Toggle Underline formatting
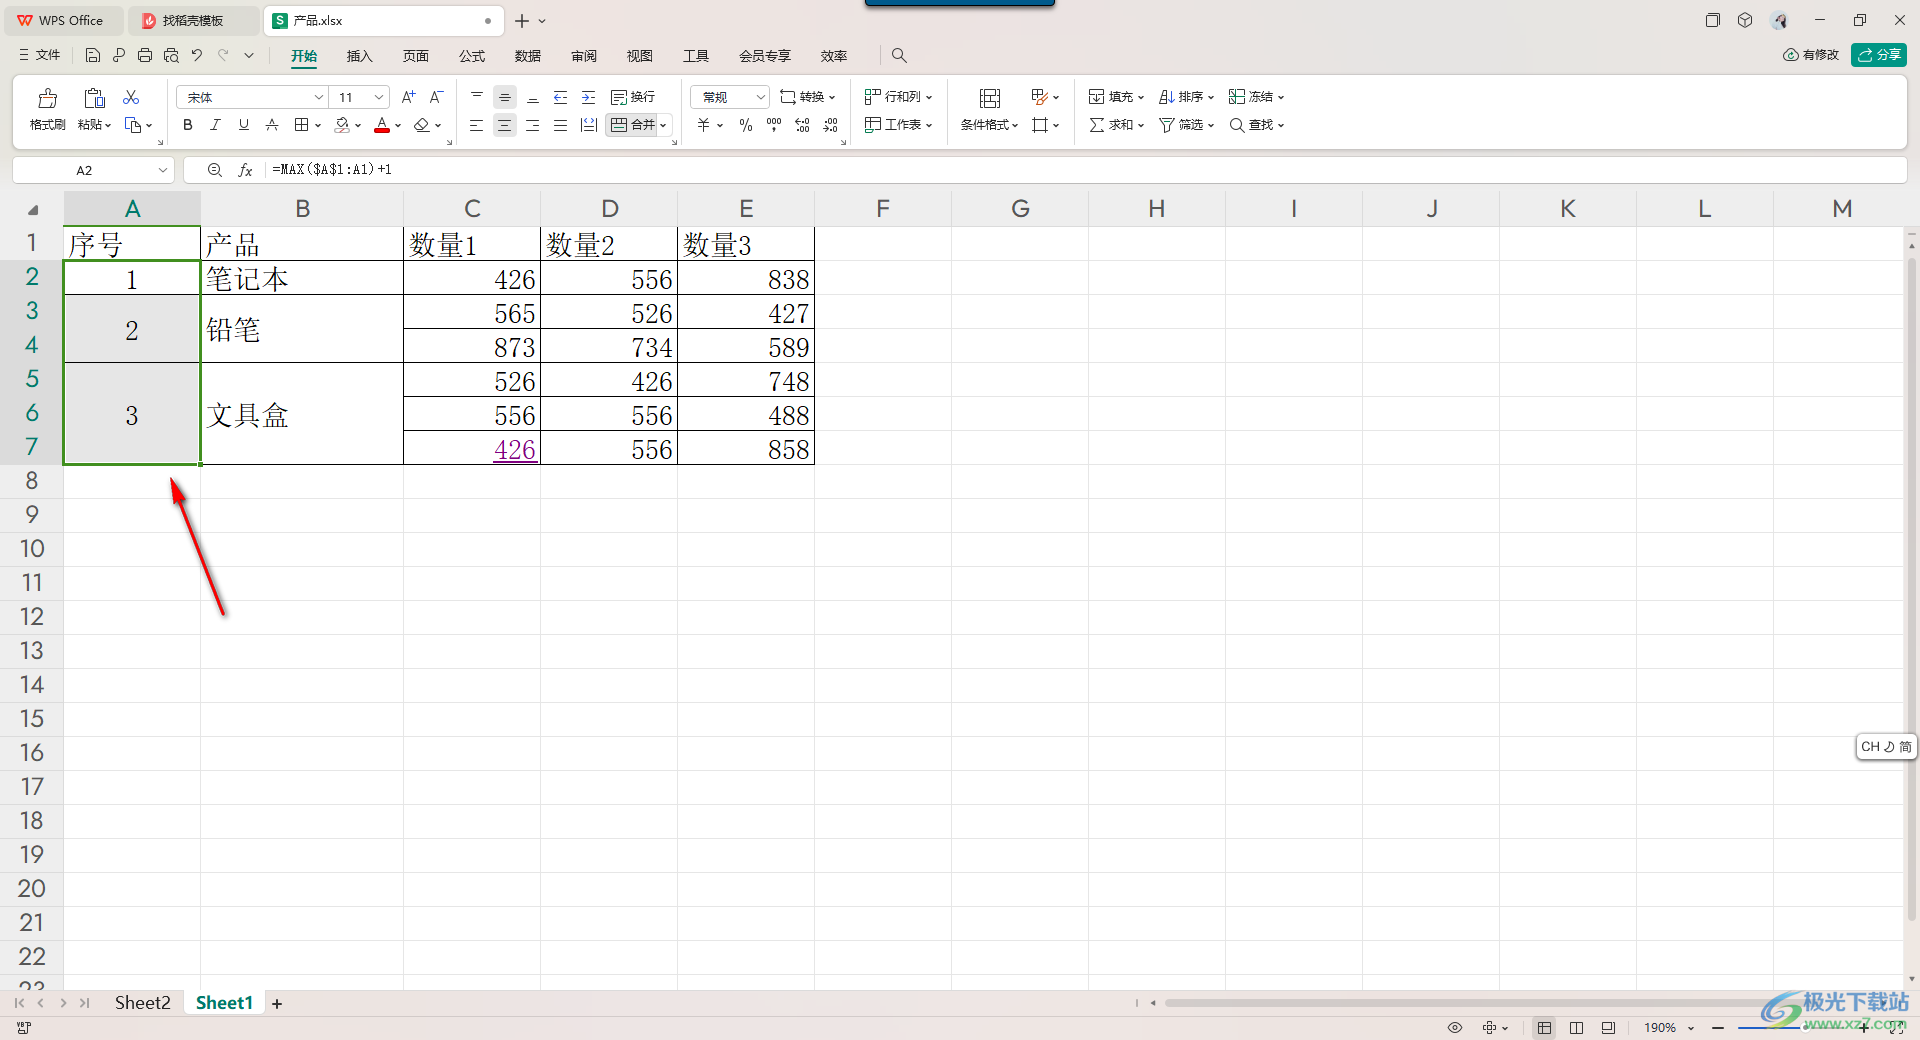The image size is (1920, 1040). click(x=244, y=125)
